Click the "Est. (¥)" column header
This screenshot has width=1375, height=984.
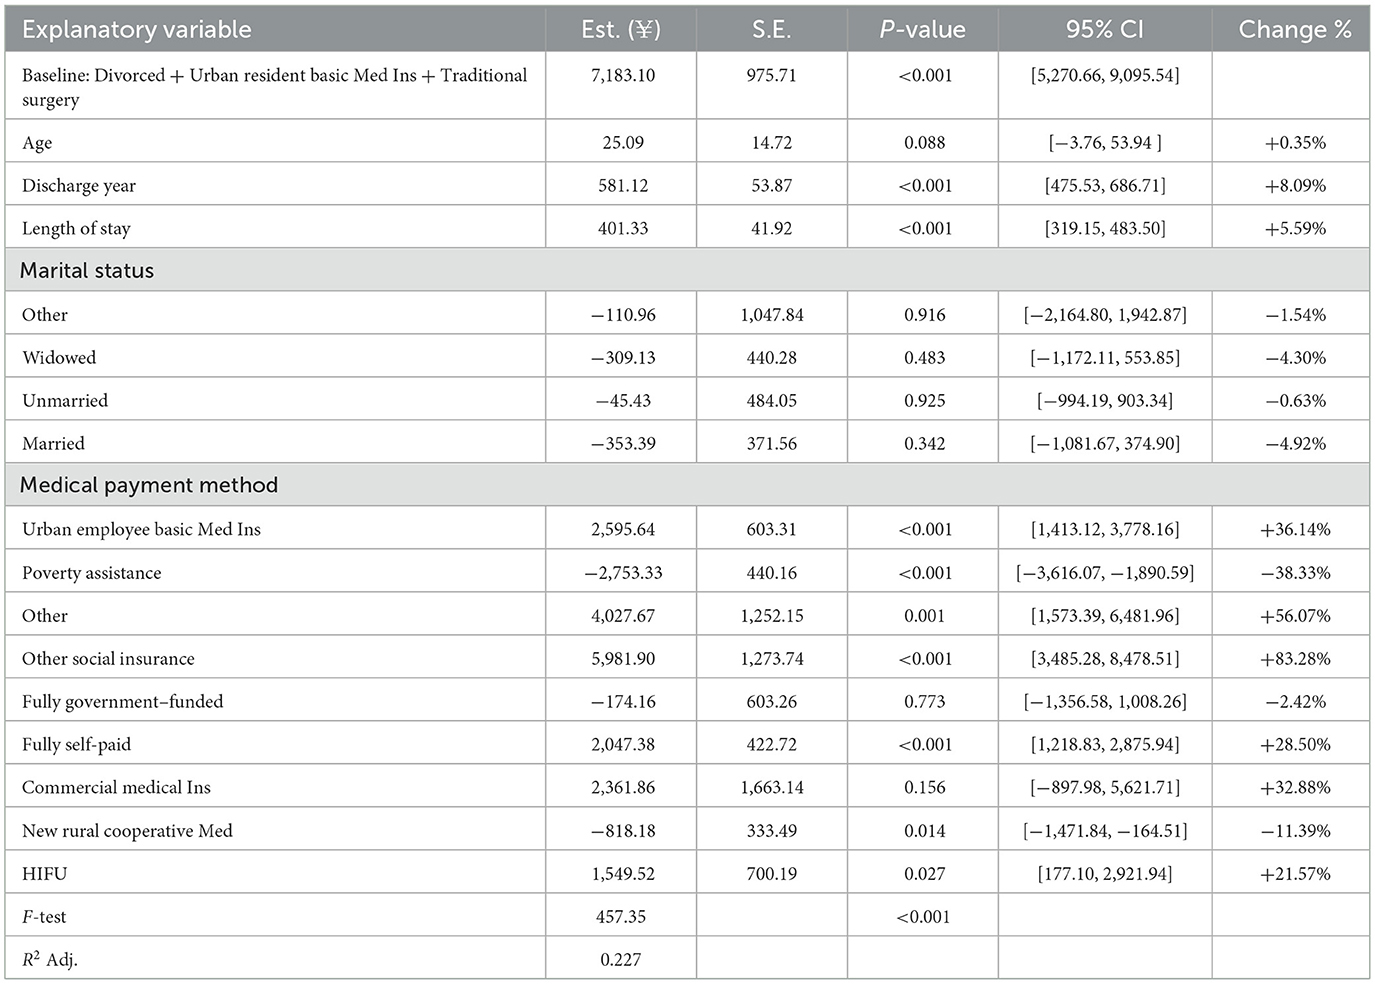tap(621, 30)
